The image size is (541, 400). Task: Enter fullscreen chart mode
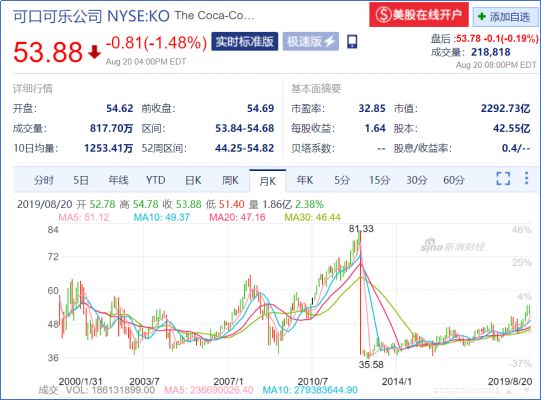tap(503, 178)
